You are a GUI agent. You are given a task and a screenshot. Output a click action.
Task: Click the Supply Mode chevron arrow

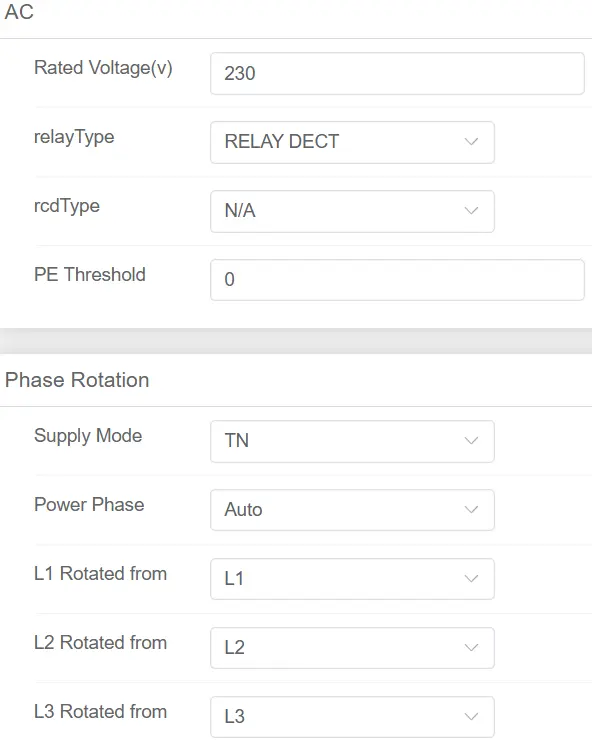pyautogui.click(x=471, y=441)
